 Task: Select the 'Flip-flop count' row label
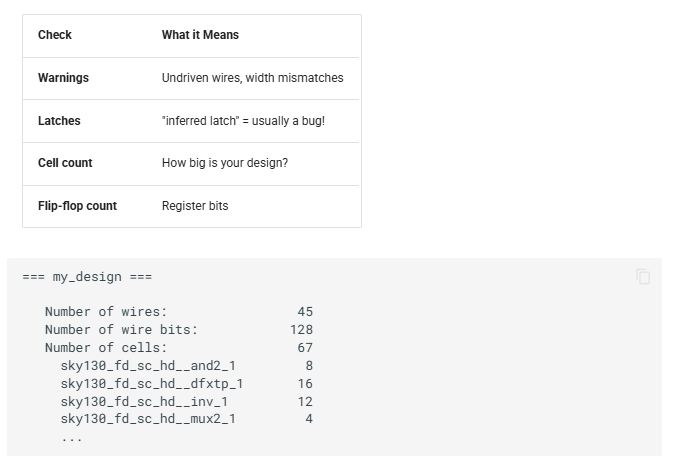77,206
